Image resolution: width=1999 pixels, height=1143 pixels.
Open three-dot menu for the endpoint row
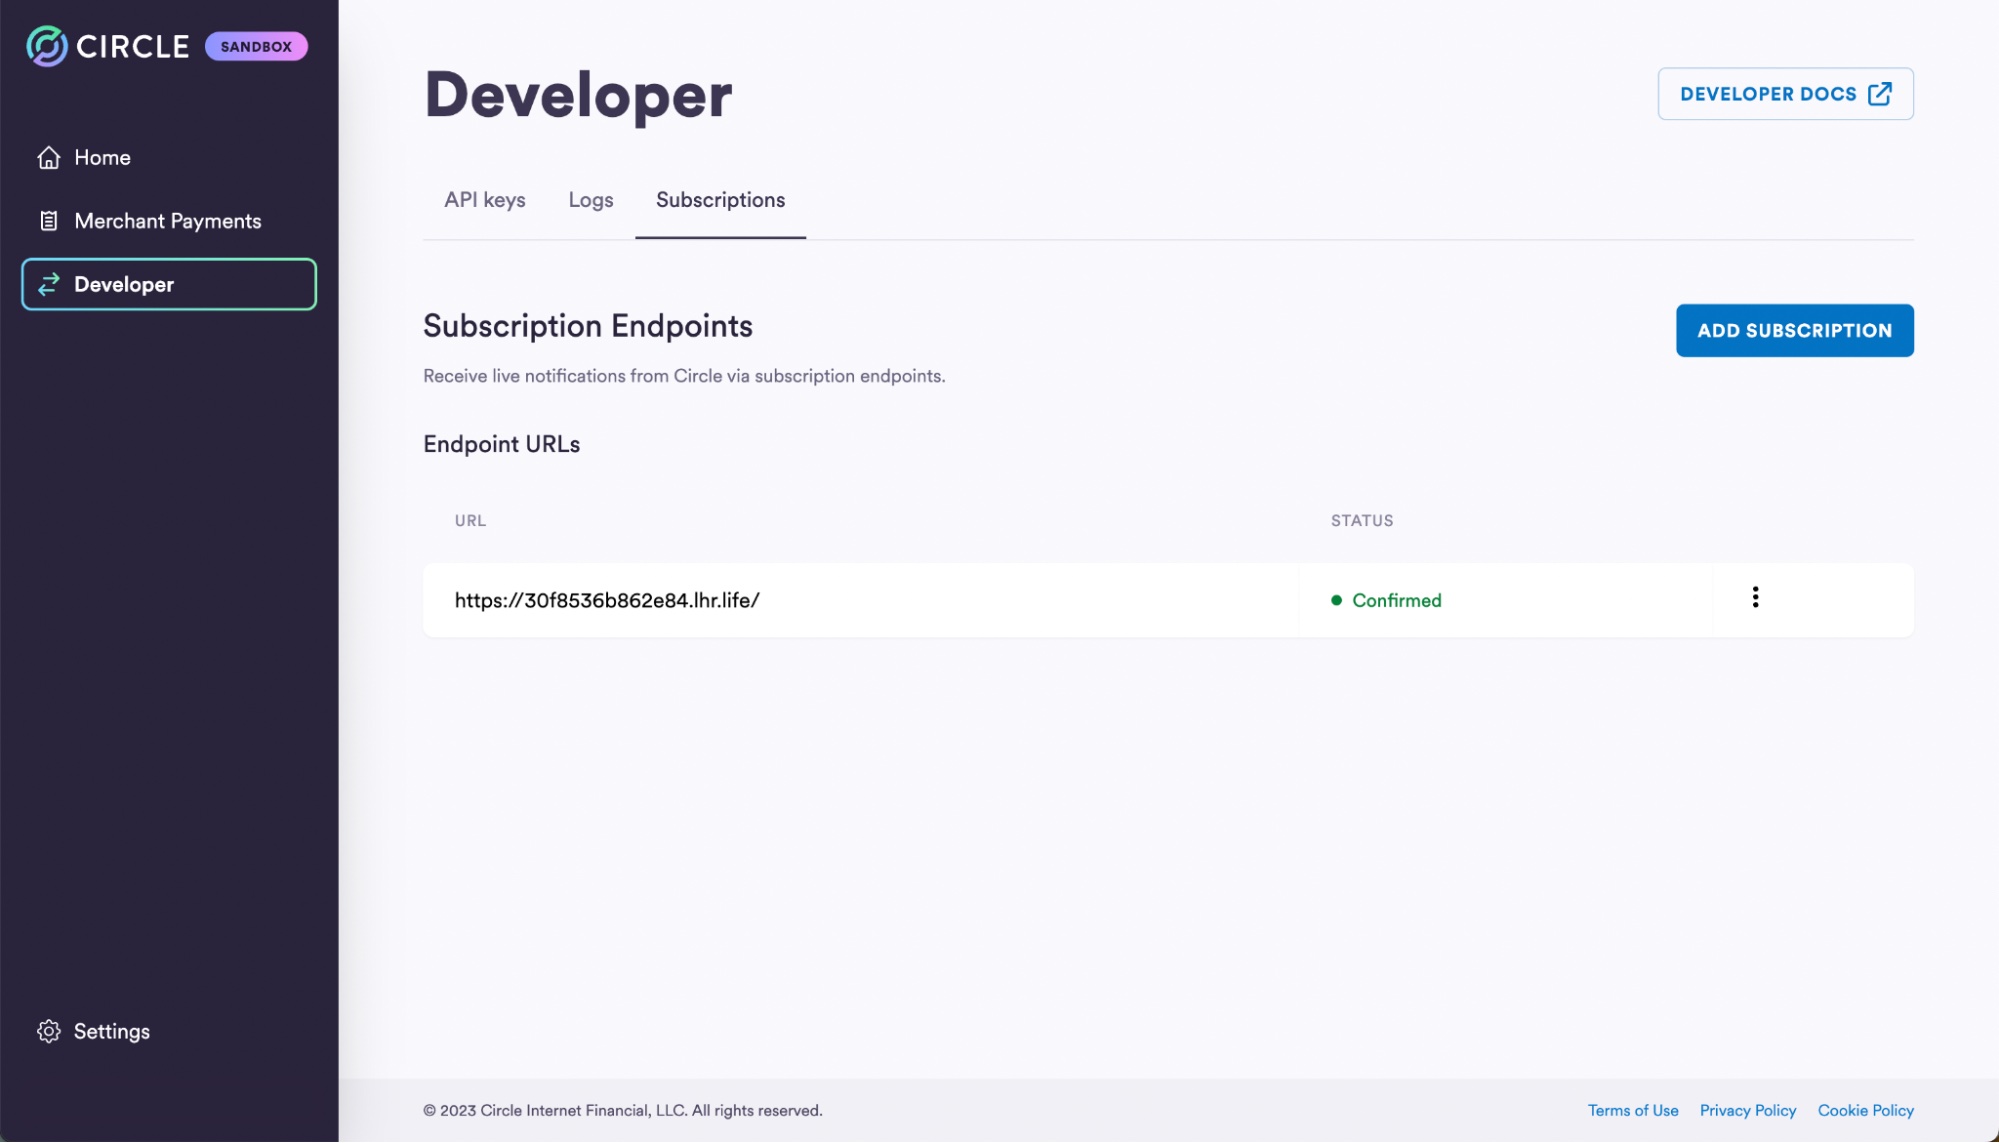click(x=1755, y=598)
